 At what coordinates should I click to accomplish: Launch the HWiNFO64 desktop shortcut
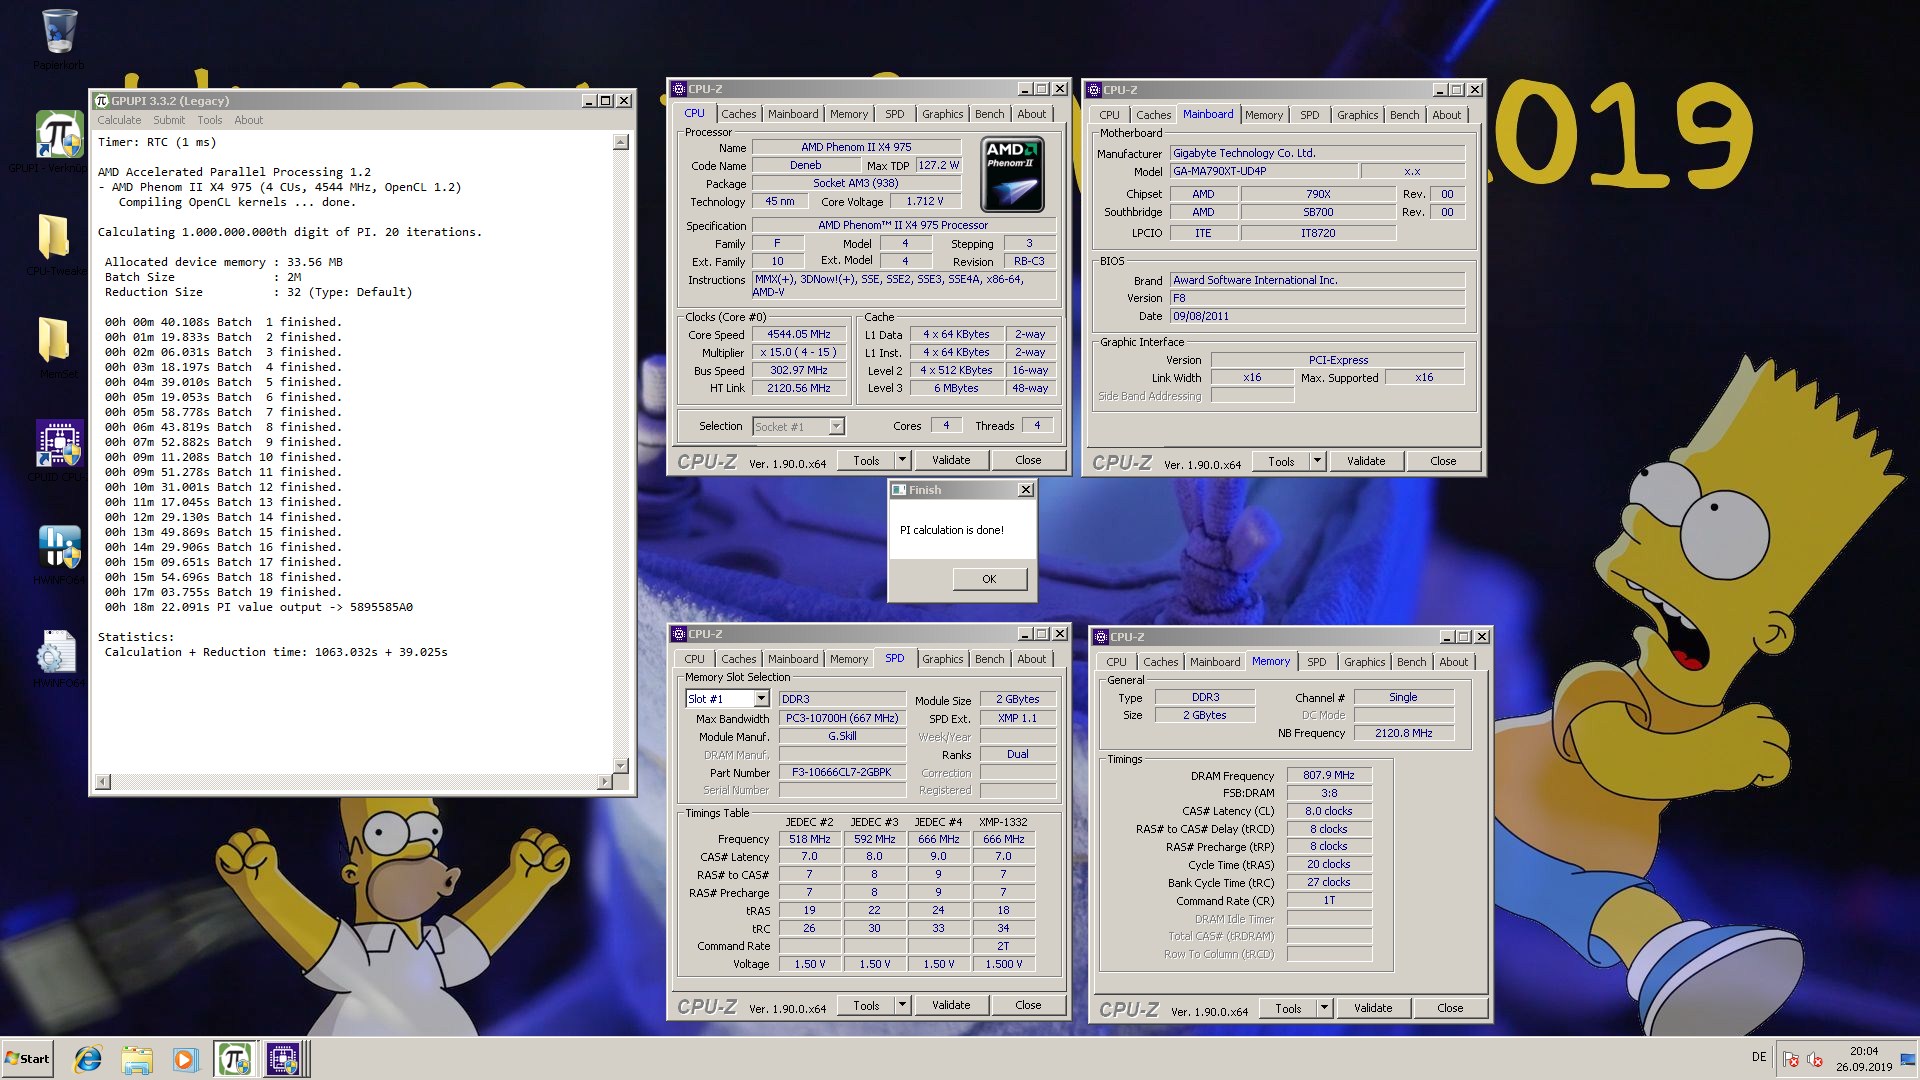[59, 548]
